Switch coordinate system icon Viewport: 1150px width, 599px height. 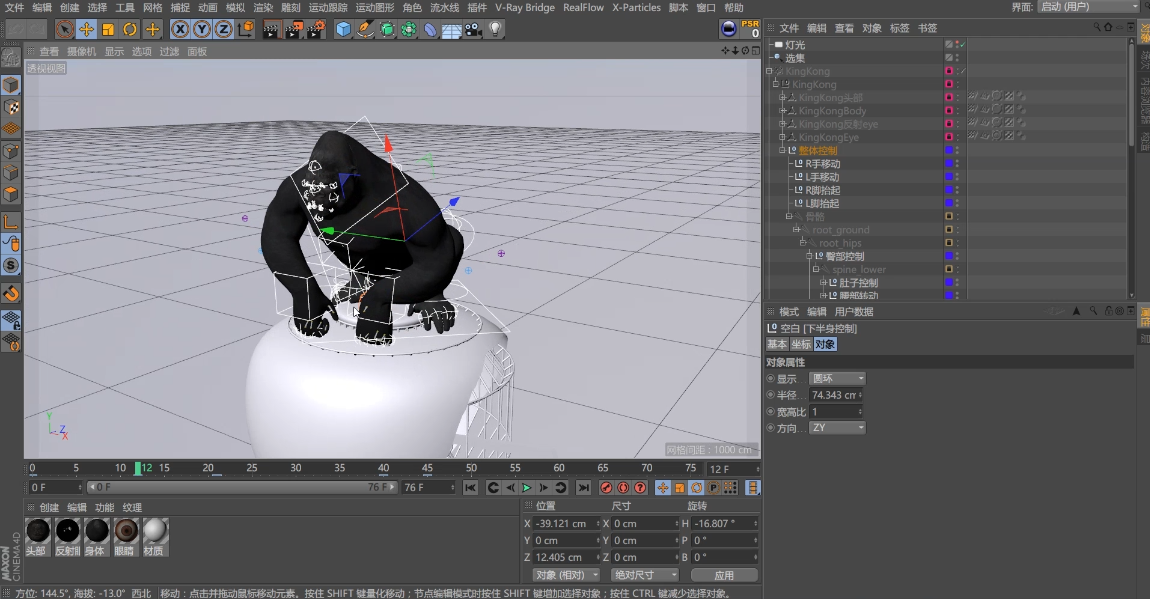pyautogui.click(x=246, y=29)
